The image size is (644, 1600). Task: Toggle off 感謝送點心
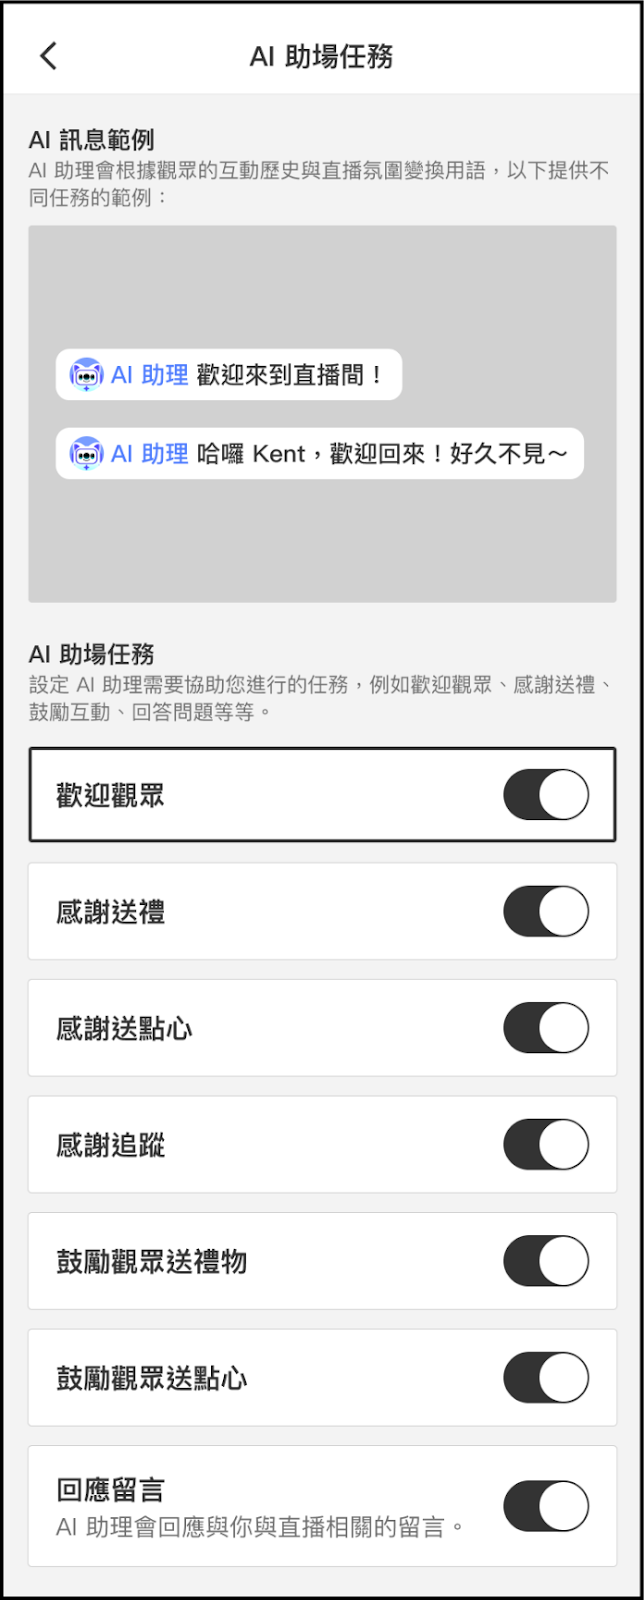545,1027
